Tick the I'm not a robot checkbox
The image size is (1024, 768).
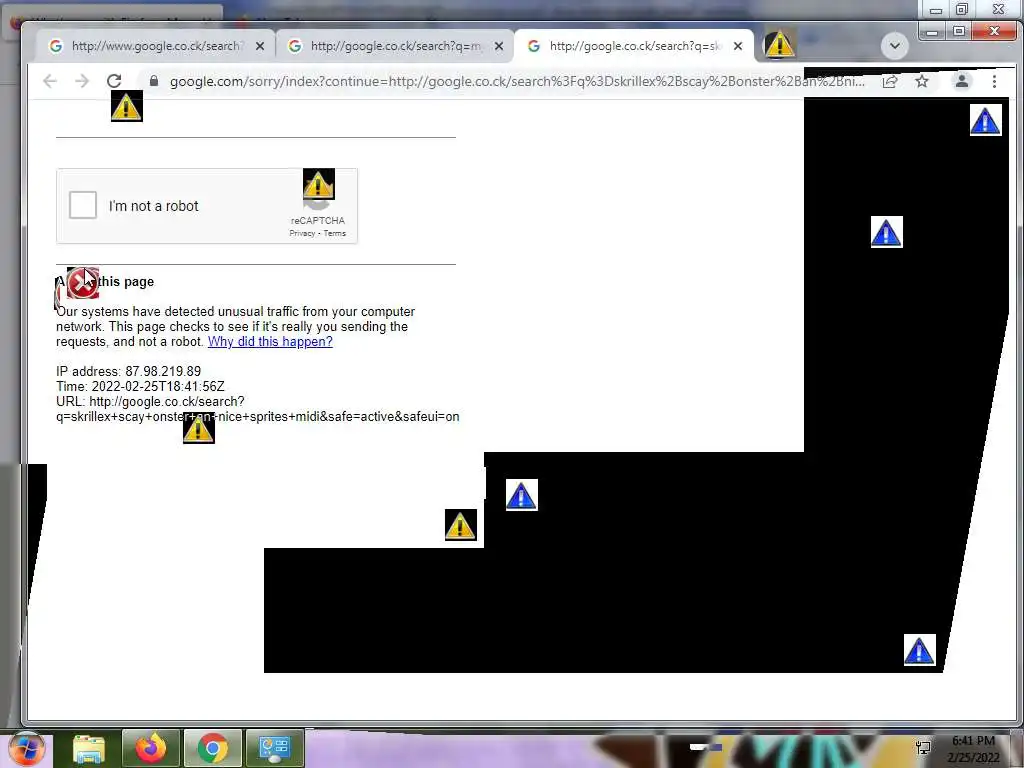83,205
